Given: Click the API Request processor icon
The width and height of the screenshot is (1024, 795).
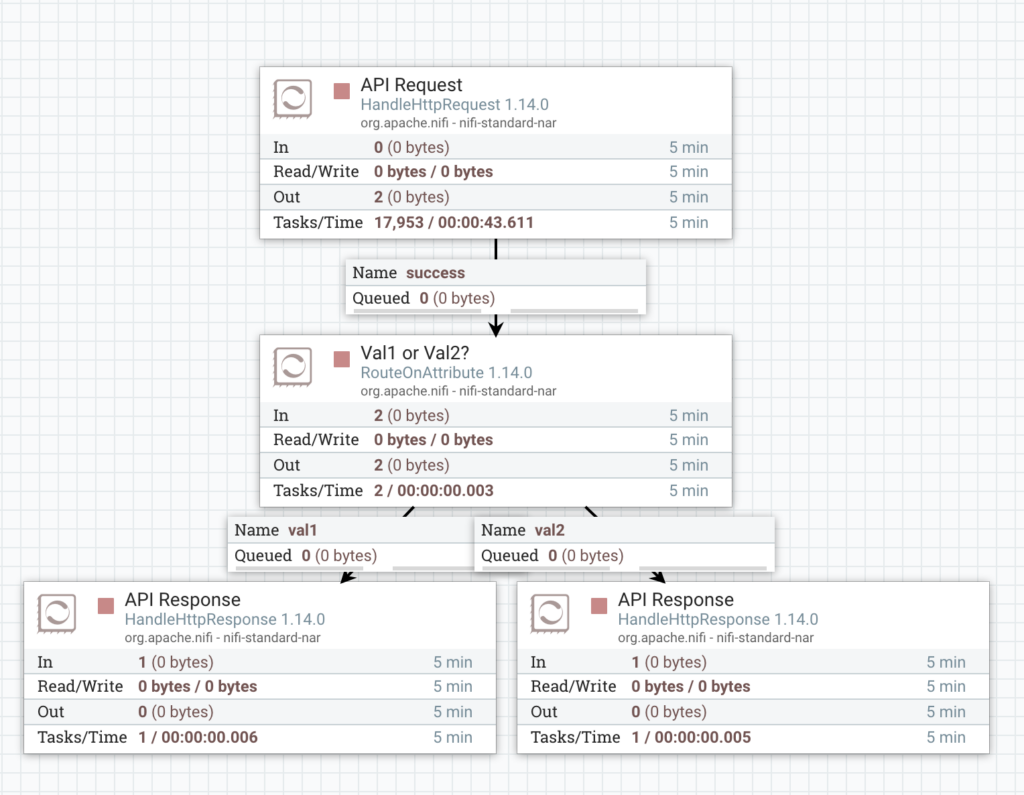Looking at the screenshot, I should point(293,99).
